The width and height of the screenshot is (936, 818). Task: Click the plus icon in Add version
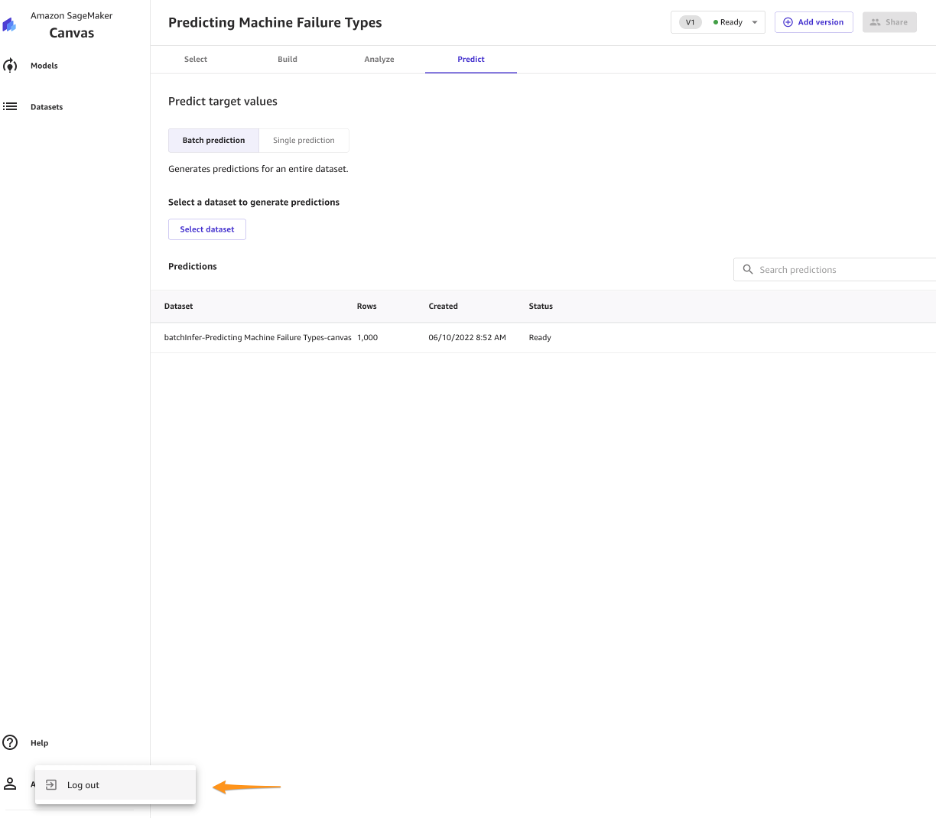point(788,22)
